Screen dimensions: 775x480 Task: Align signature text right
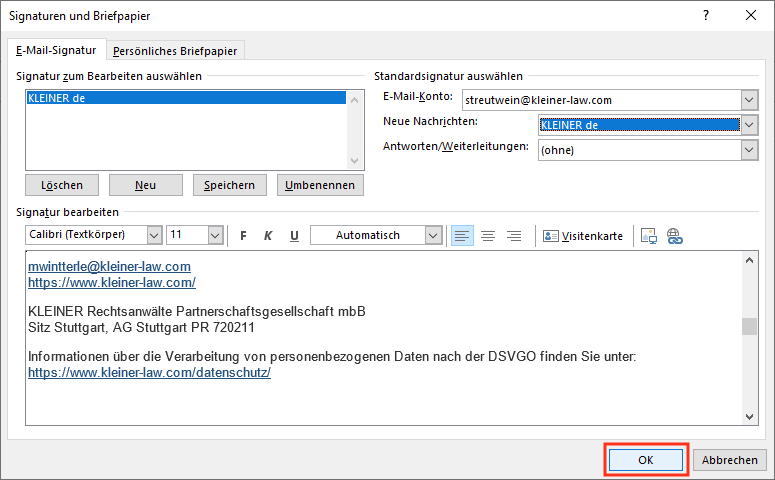[x=514, y=236]
